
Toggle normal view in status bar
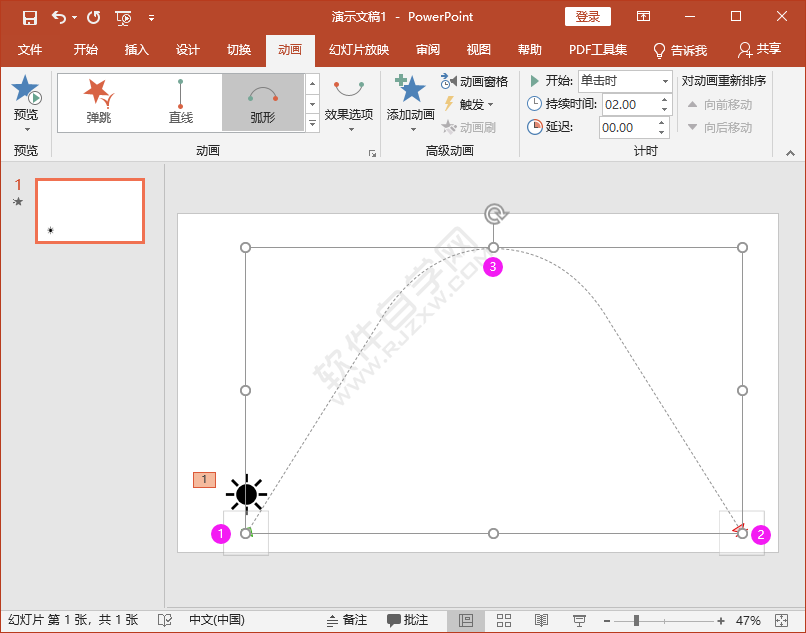(x=466, y=620)
